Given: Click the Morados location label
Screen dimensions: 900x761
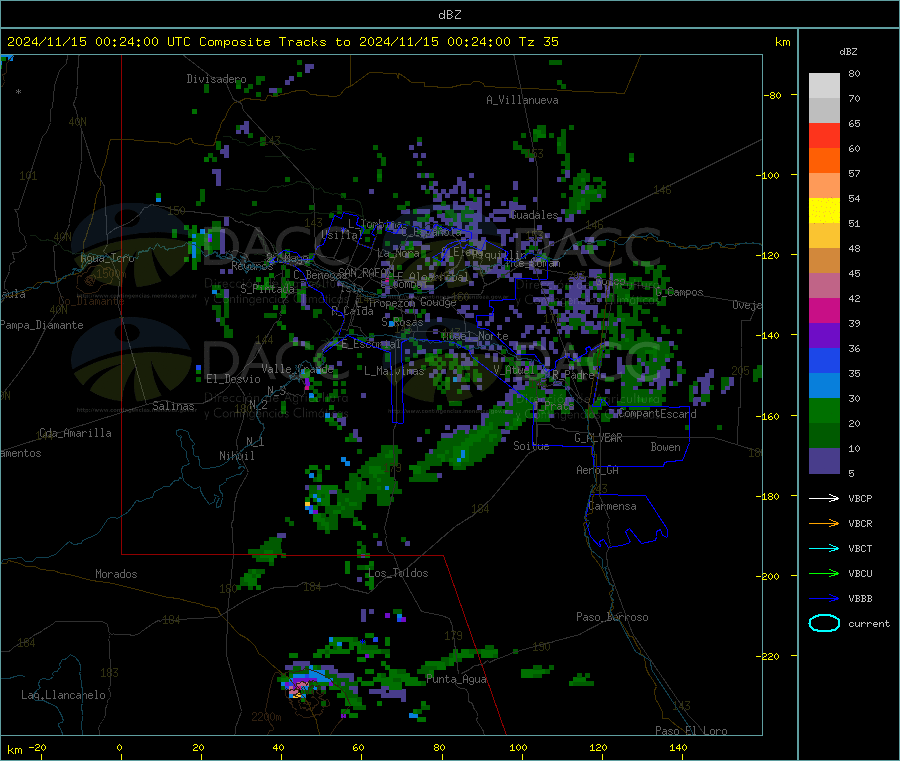Looking at the screenshot, I should point(116,574).
